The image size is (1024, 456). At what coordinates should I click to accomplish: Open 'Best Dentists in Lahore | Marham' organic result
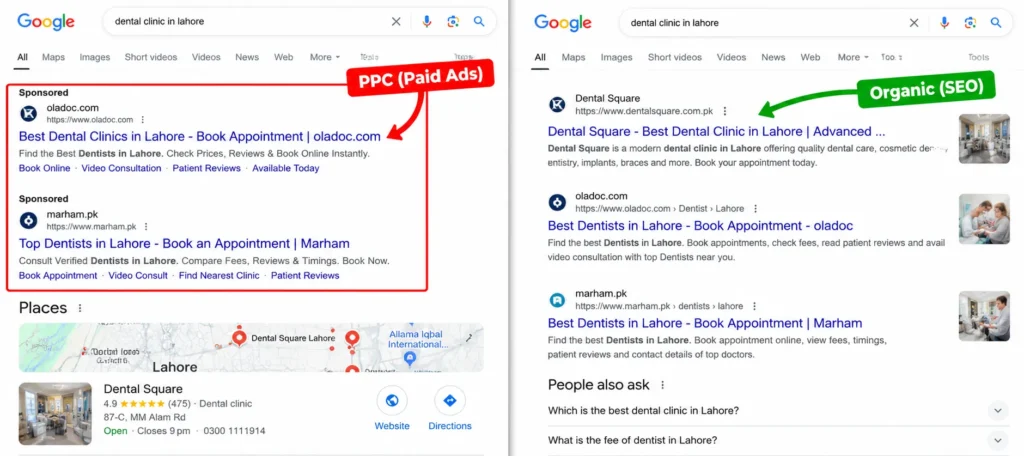[705, 323]
